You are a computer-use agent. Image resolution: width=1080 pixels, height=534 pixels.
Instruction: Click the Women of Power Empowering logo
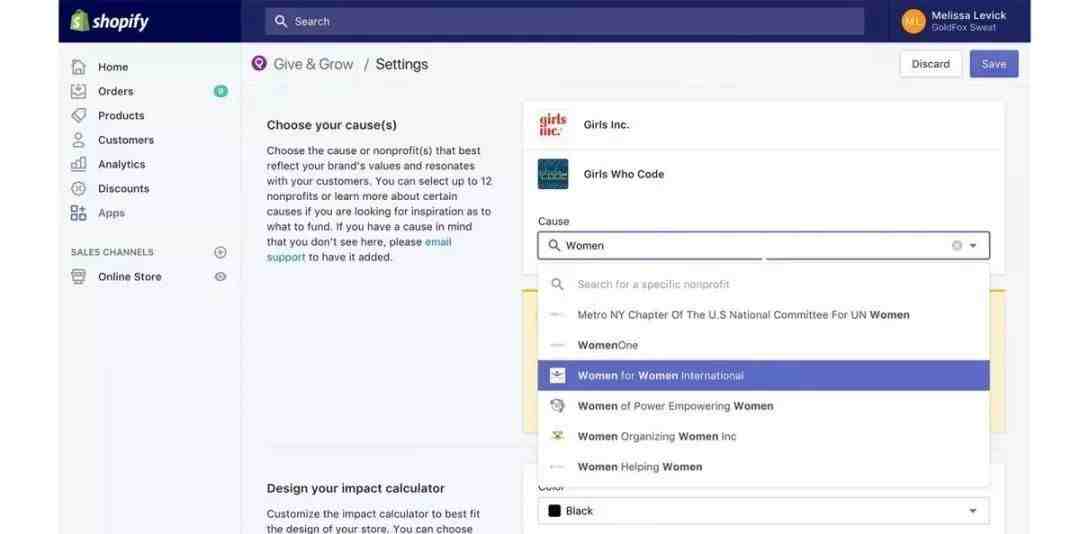pyautogui.click(x=557, y=406)
